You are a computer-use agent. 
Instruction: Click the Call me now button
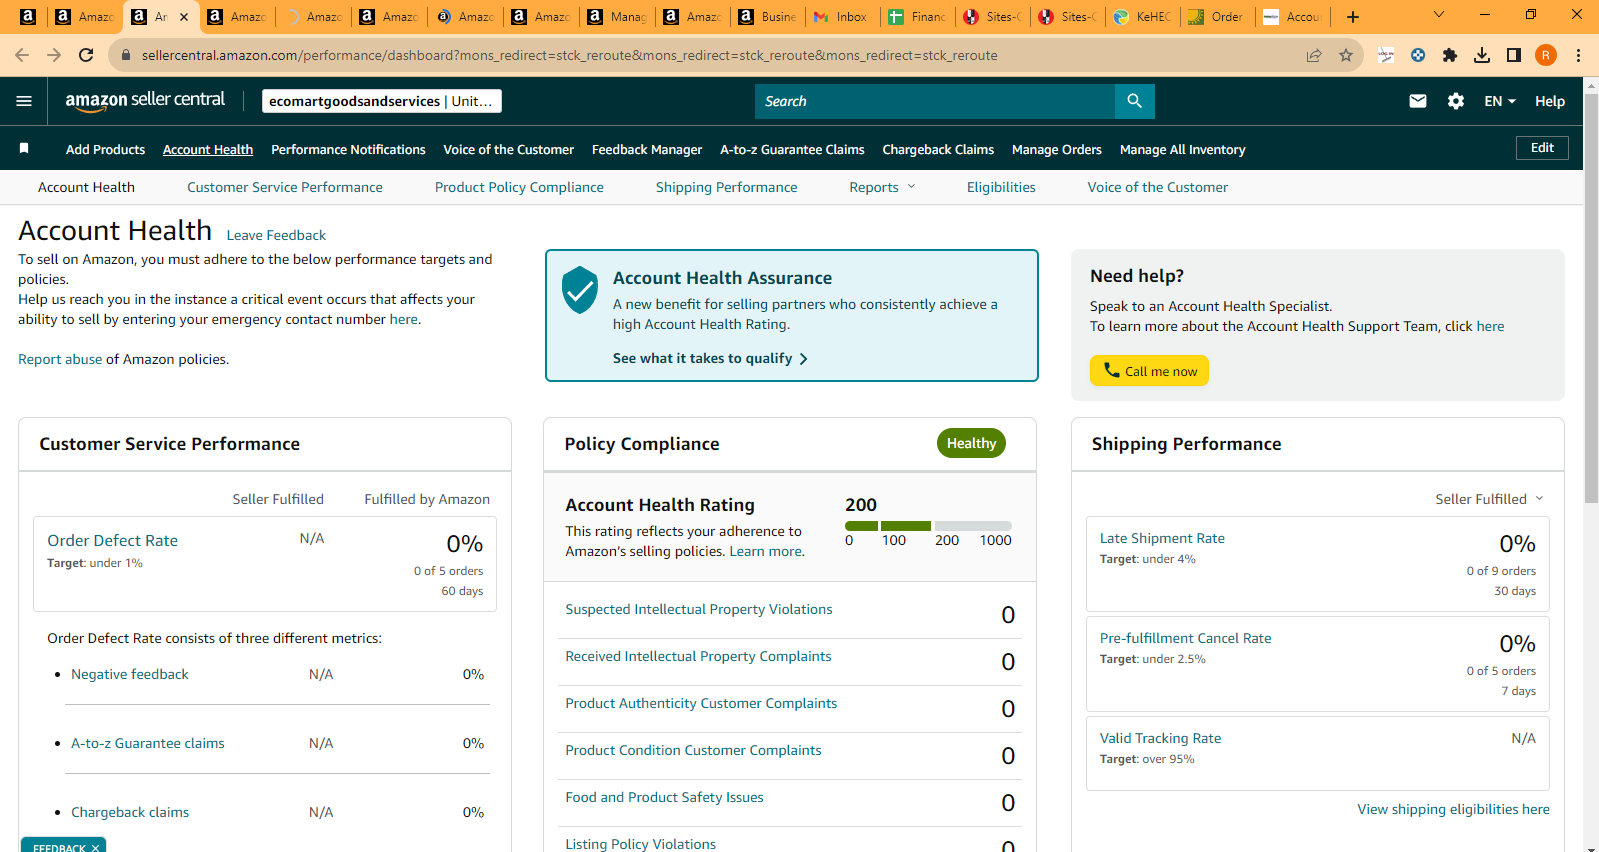[x=1149, y=370]
